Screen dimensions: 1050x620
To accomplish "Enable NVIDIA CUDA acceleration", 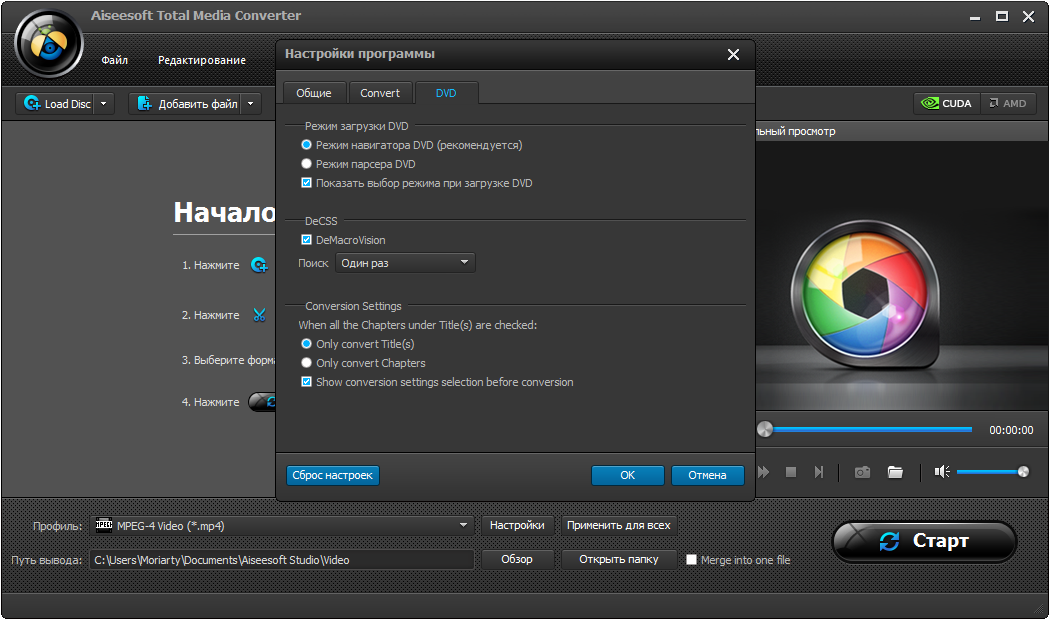I will (945, 103).
